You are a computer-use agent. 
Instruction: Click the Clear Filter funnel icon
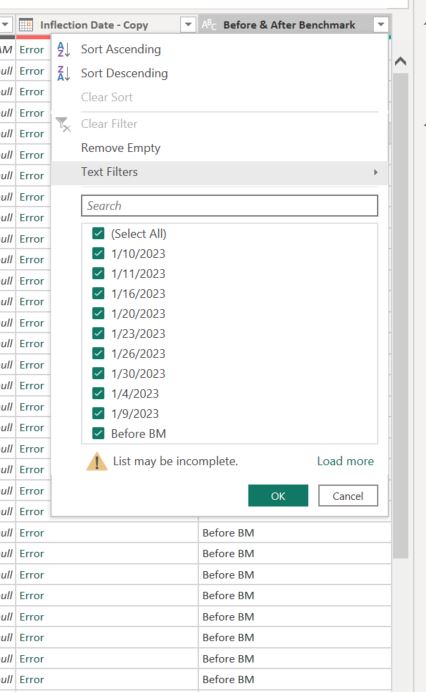point(64,124)
